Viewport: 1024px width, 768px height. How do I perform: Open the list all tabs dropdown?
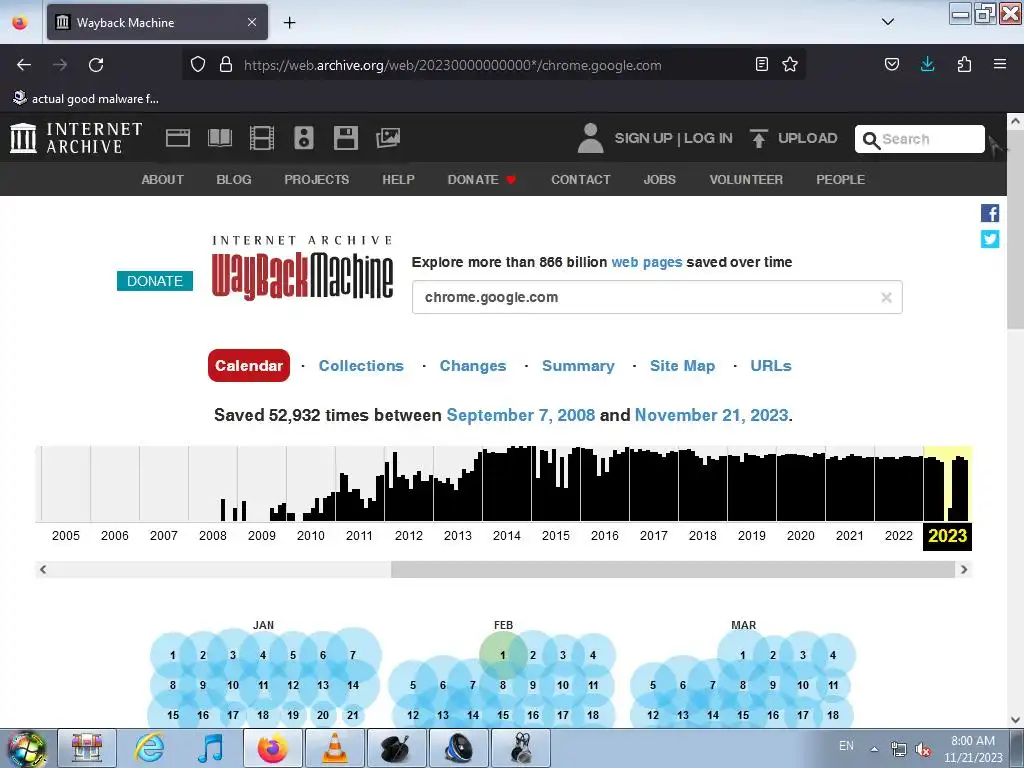tap(888, 22)
